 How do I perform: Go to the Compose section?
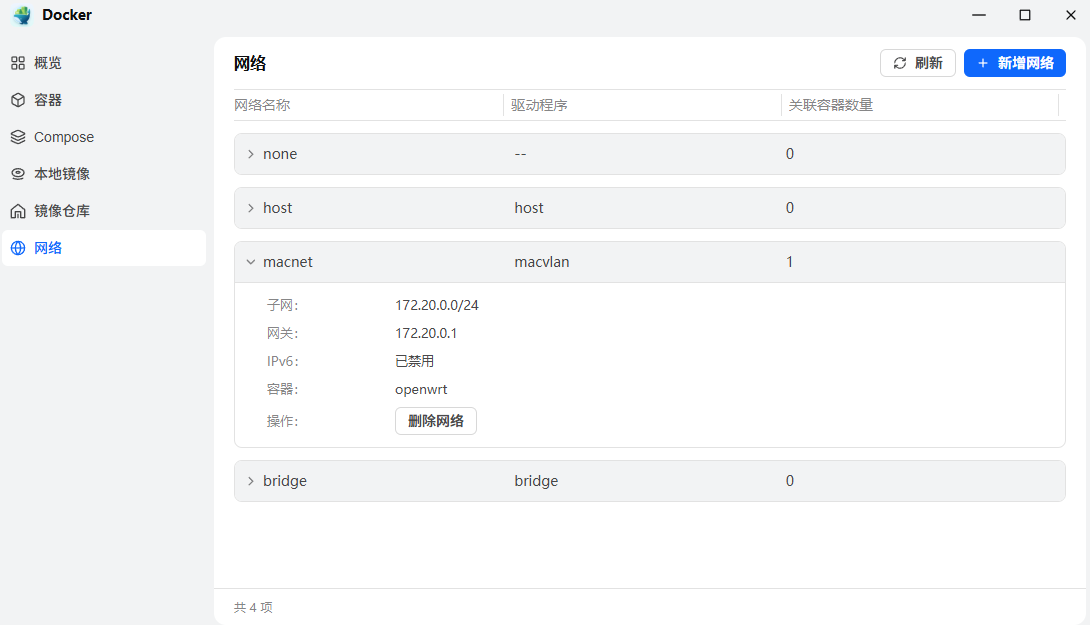(x=64, y=137)
